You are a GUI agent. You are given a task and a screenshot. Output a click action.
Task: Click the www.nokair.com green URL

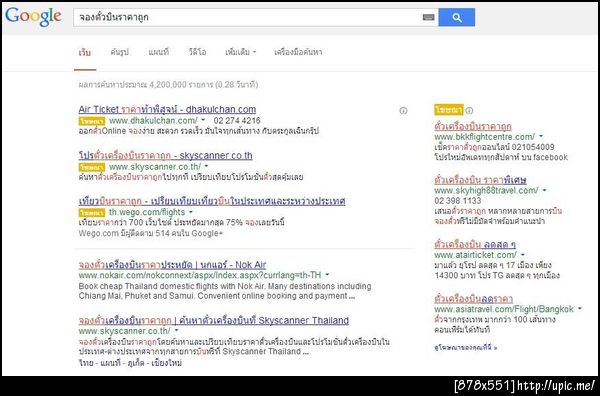(200, 275)
